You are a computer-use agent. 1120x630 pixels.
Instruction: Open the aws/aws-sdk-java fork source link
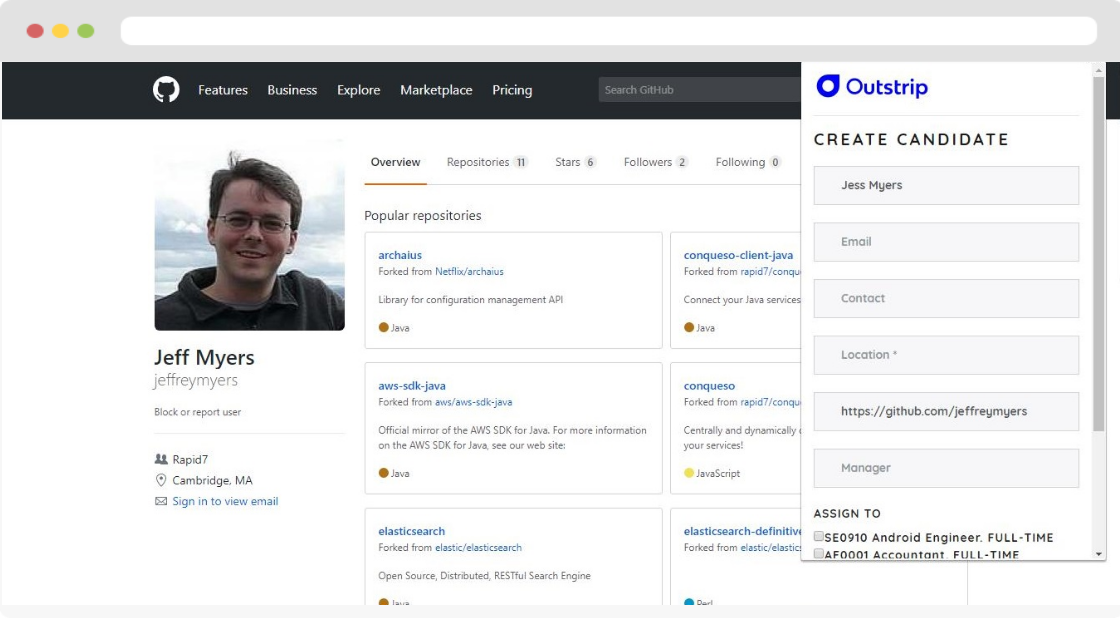(474, 402)
